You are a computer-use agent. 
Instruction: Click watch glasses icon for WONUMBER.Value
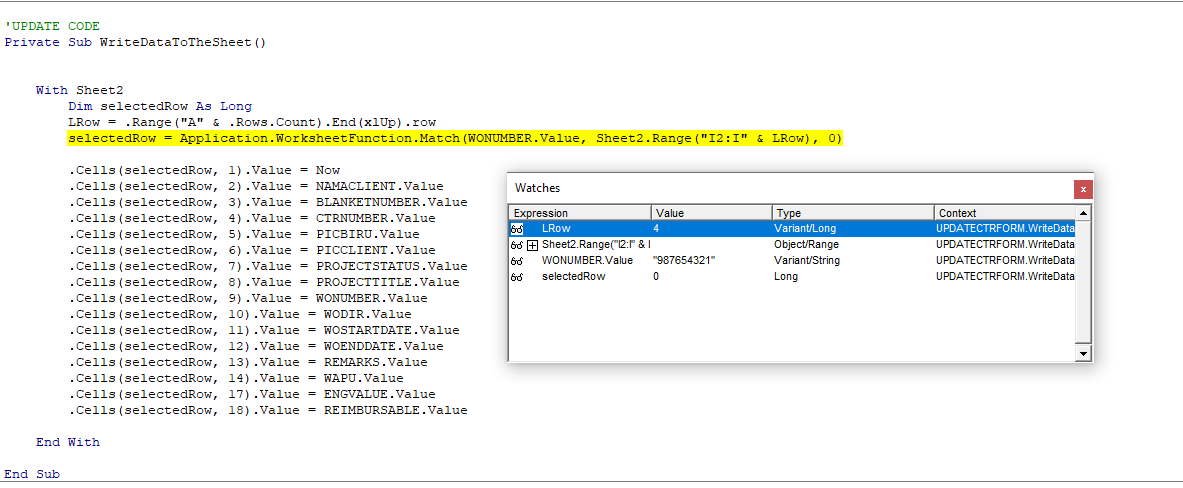click(x=517, y=261)
